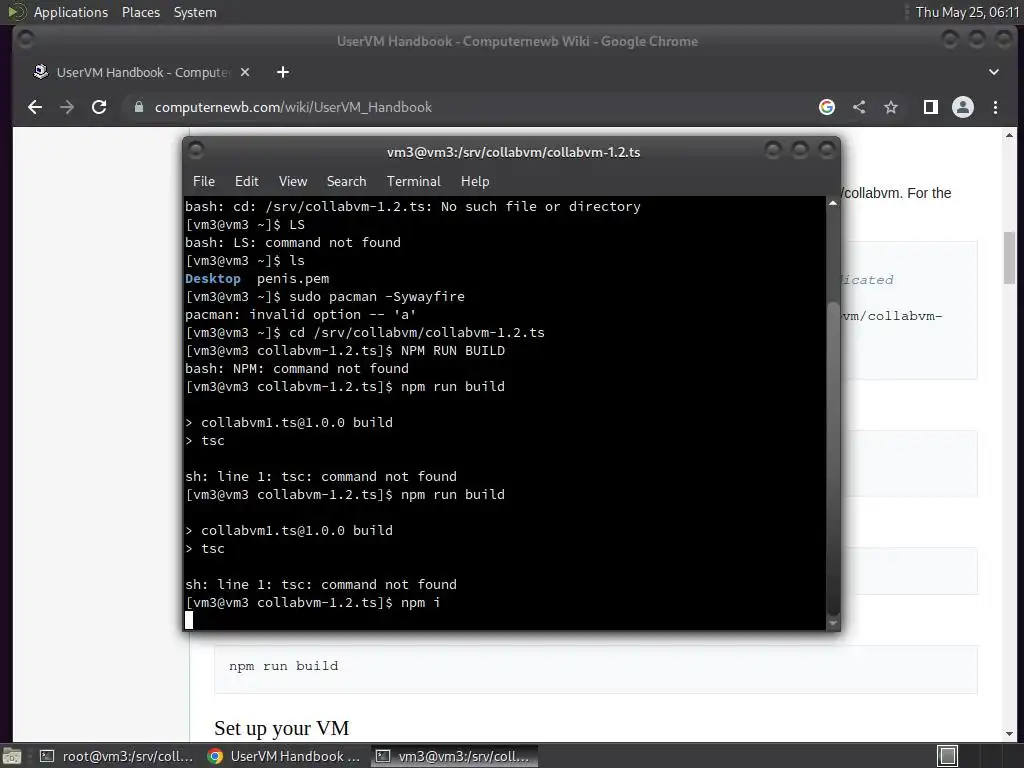Click 'penis.pem' filename in terminal
The height and width of the screenshot is (768, 1024).
(x=293, y=279)
